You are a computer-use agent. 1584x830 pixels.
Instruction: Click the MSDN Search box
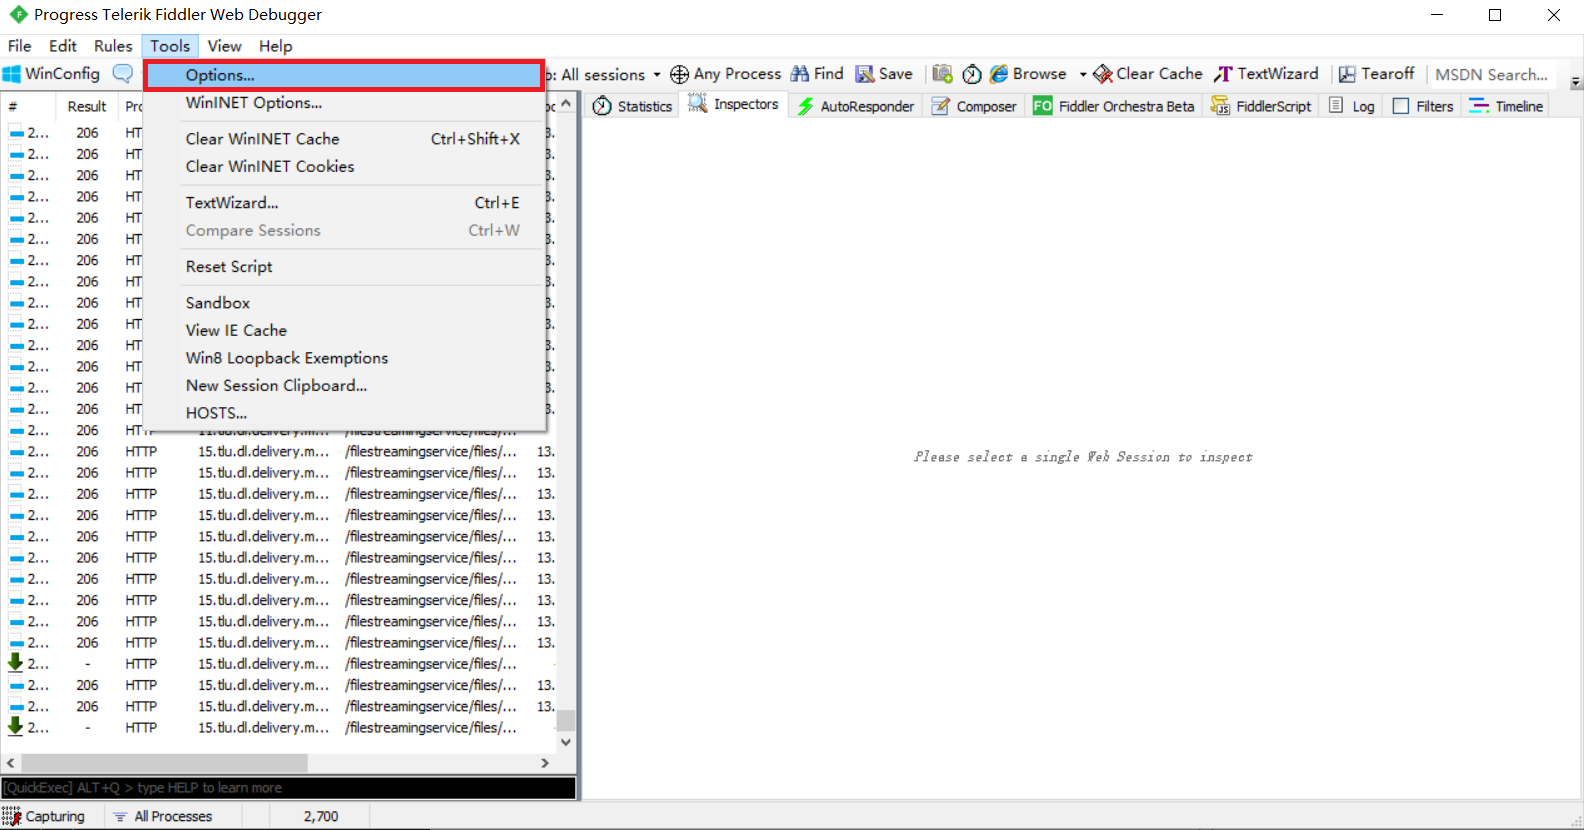coord(1492,74)
